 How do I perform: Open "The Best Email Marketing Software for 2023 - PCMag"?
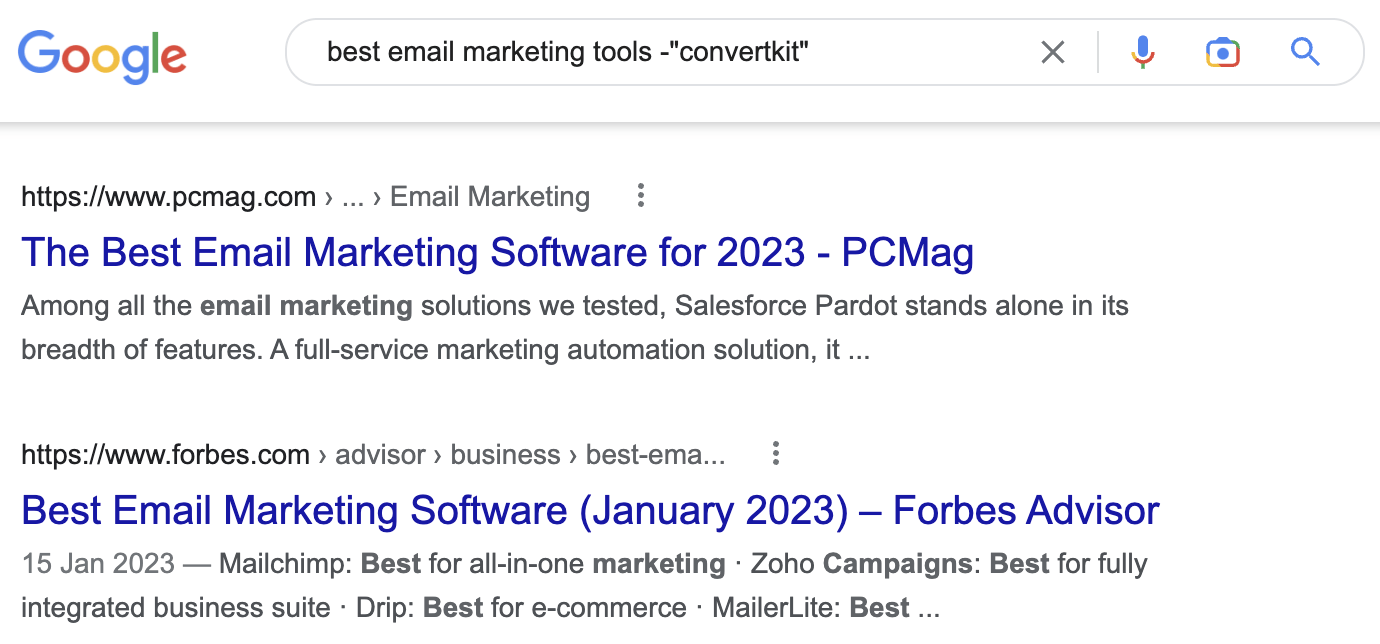tap(497, 253)
